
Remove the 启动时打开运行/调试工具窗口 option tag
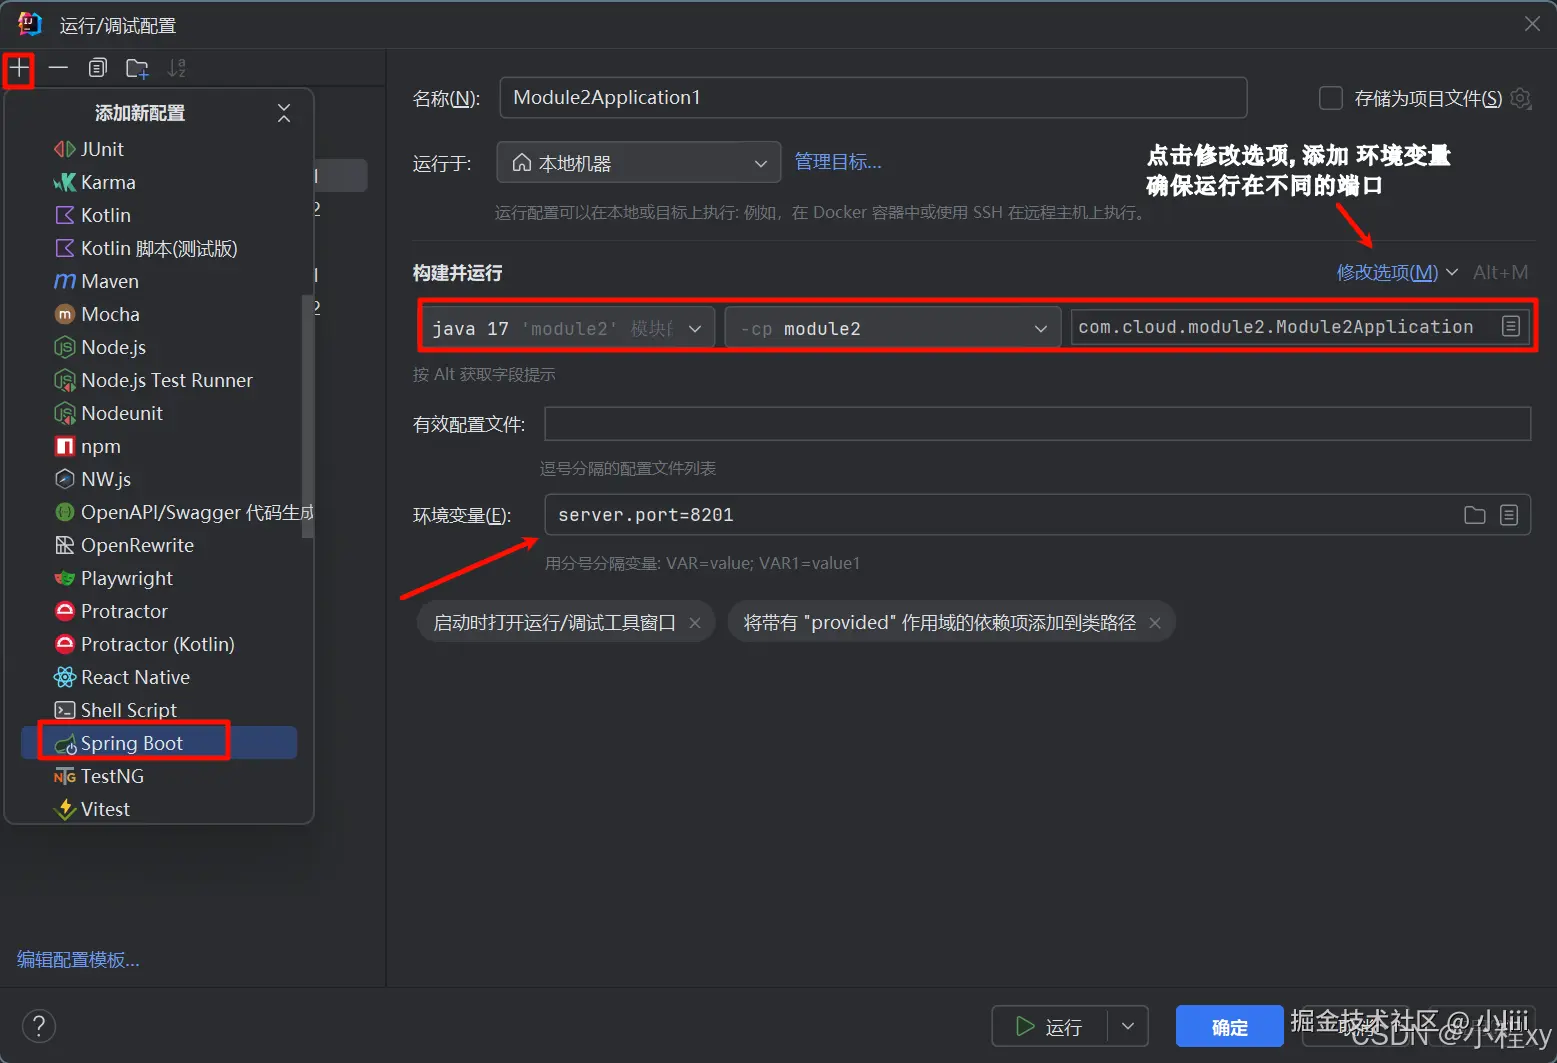coord(695,621)
